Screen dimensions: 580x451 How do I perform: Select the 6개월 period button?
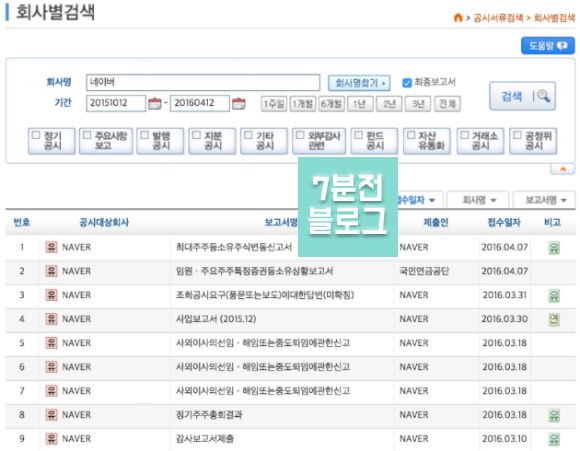click(x=331, y=104)
